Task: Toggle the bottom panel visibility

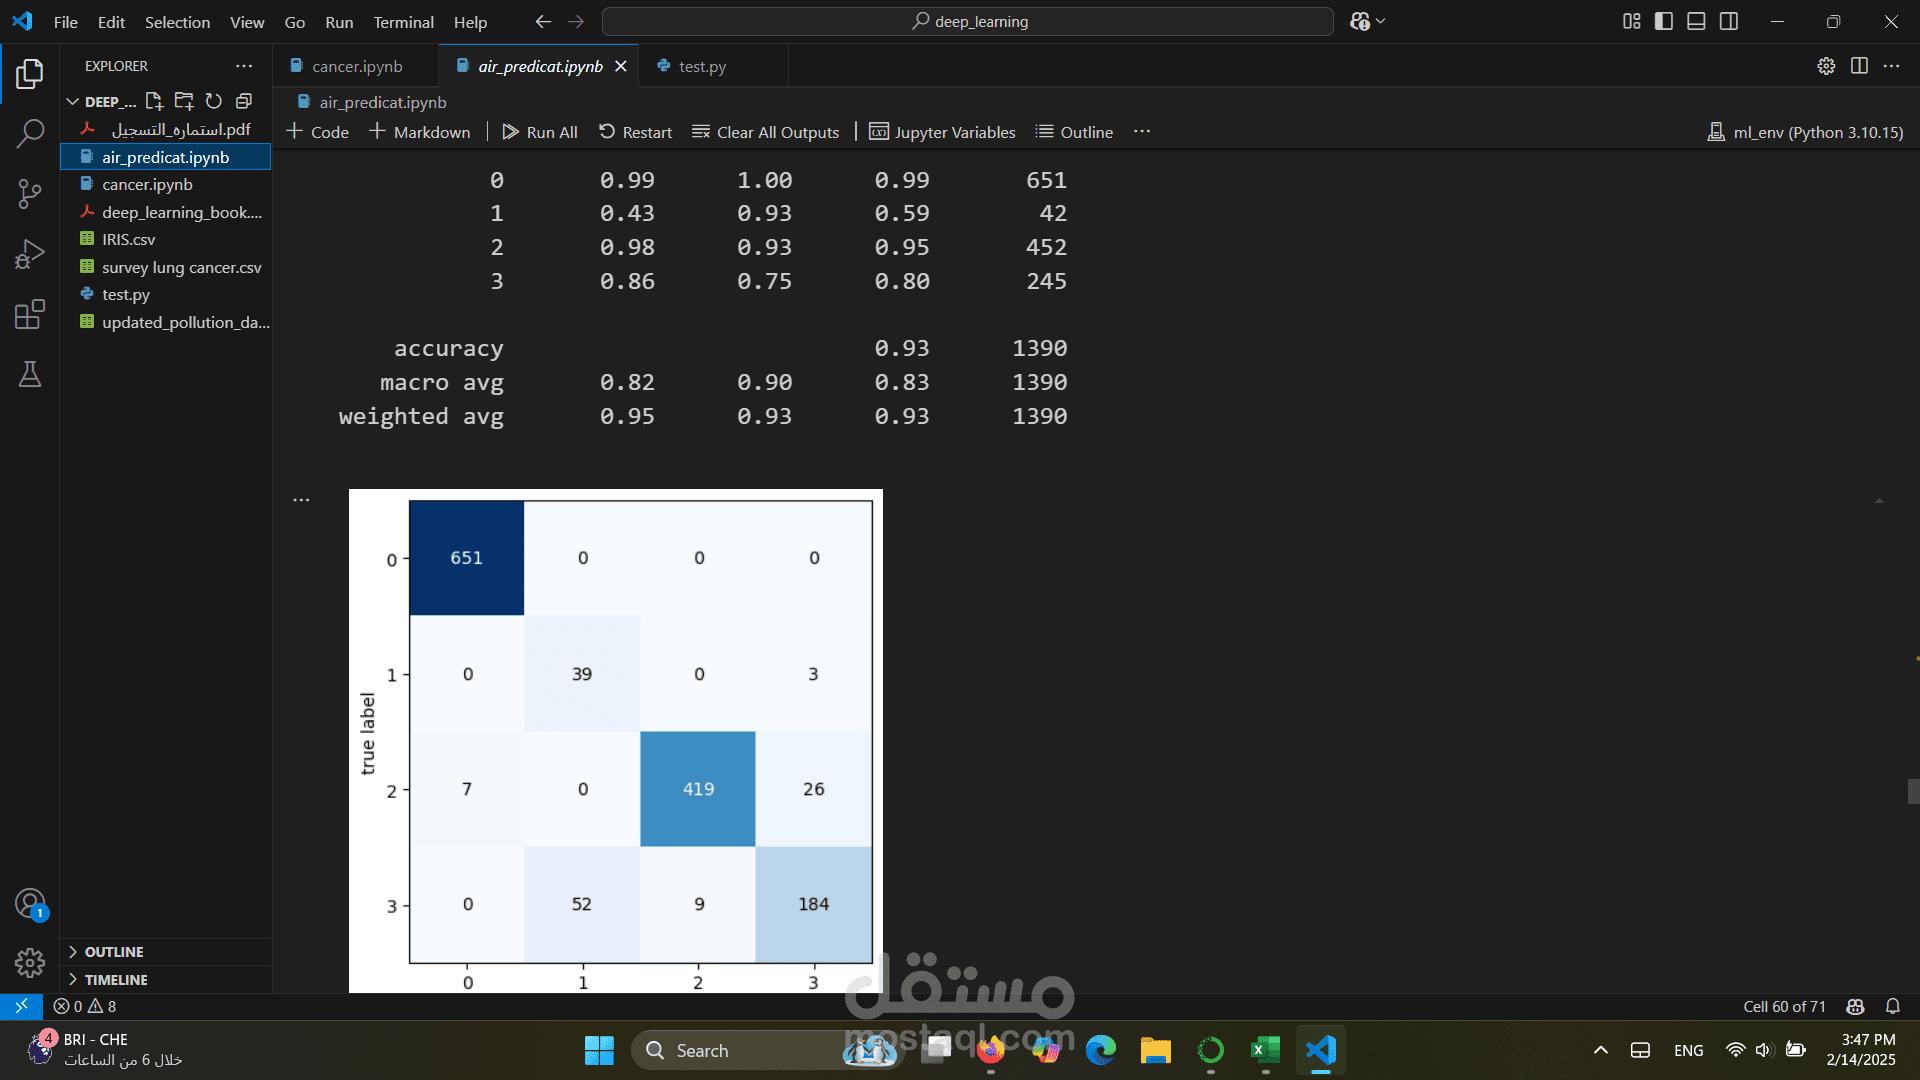Action: [x=1696, y=21]
